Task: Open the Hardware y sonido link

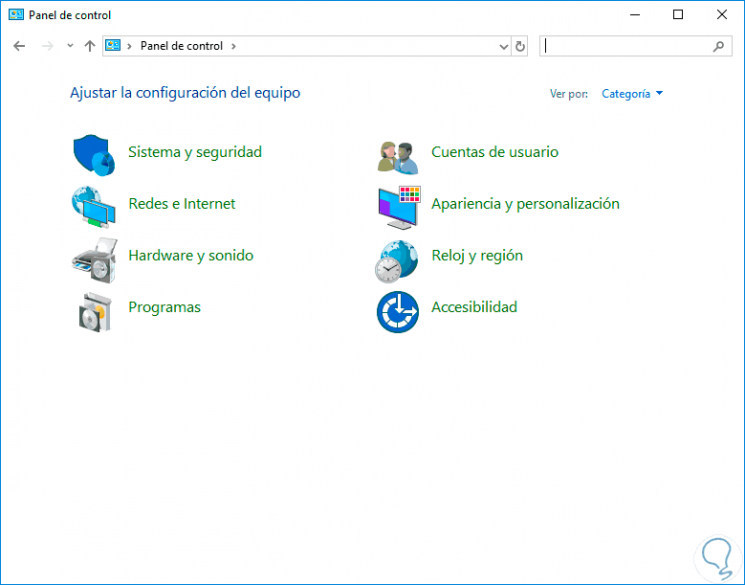Action: 191,256
